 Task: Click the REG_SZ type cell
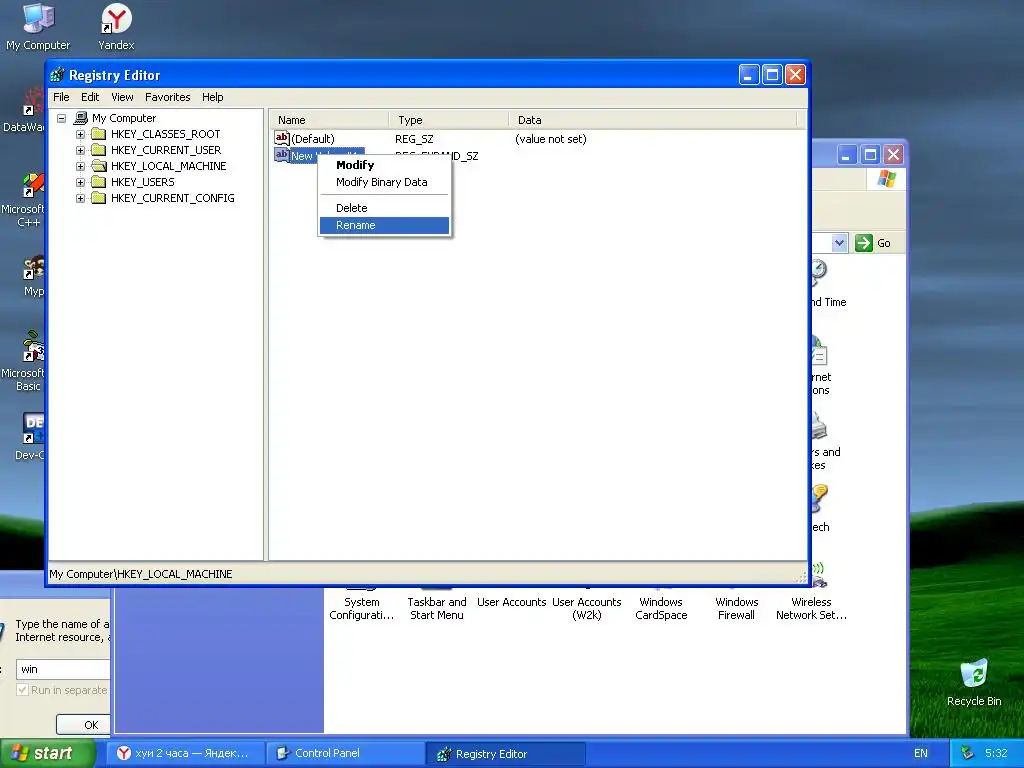414,139
